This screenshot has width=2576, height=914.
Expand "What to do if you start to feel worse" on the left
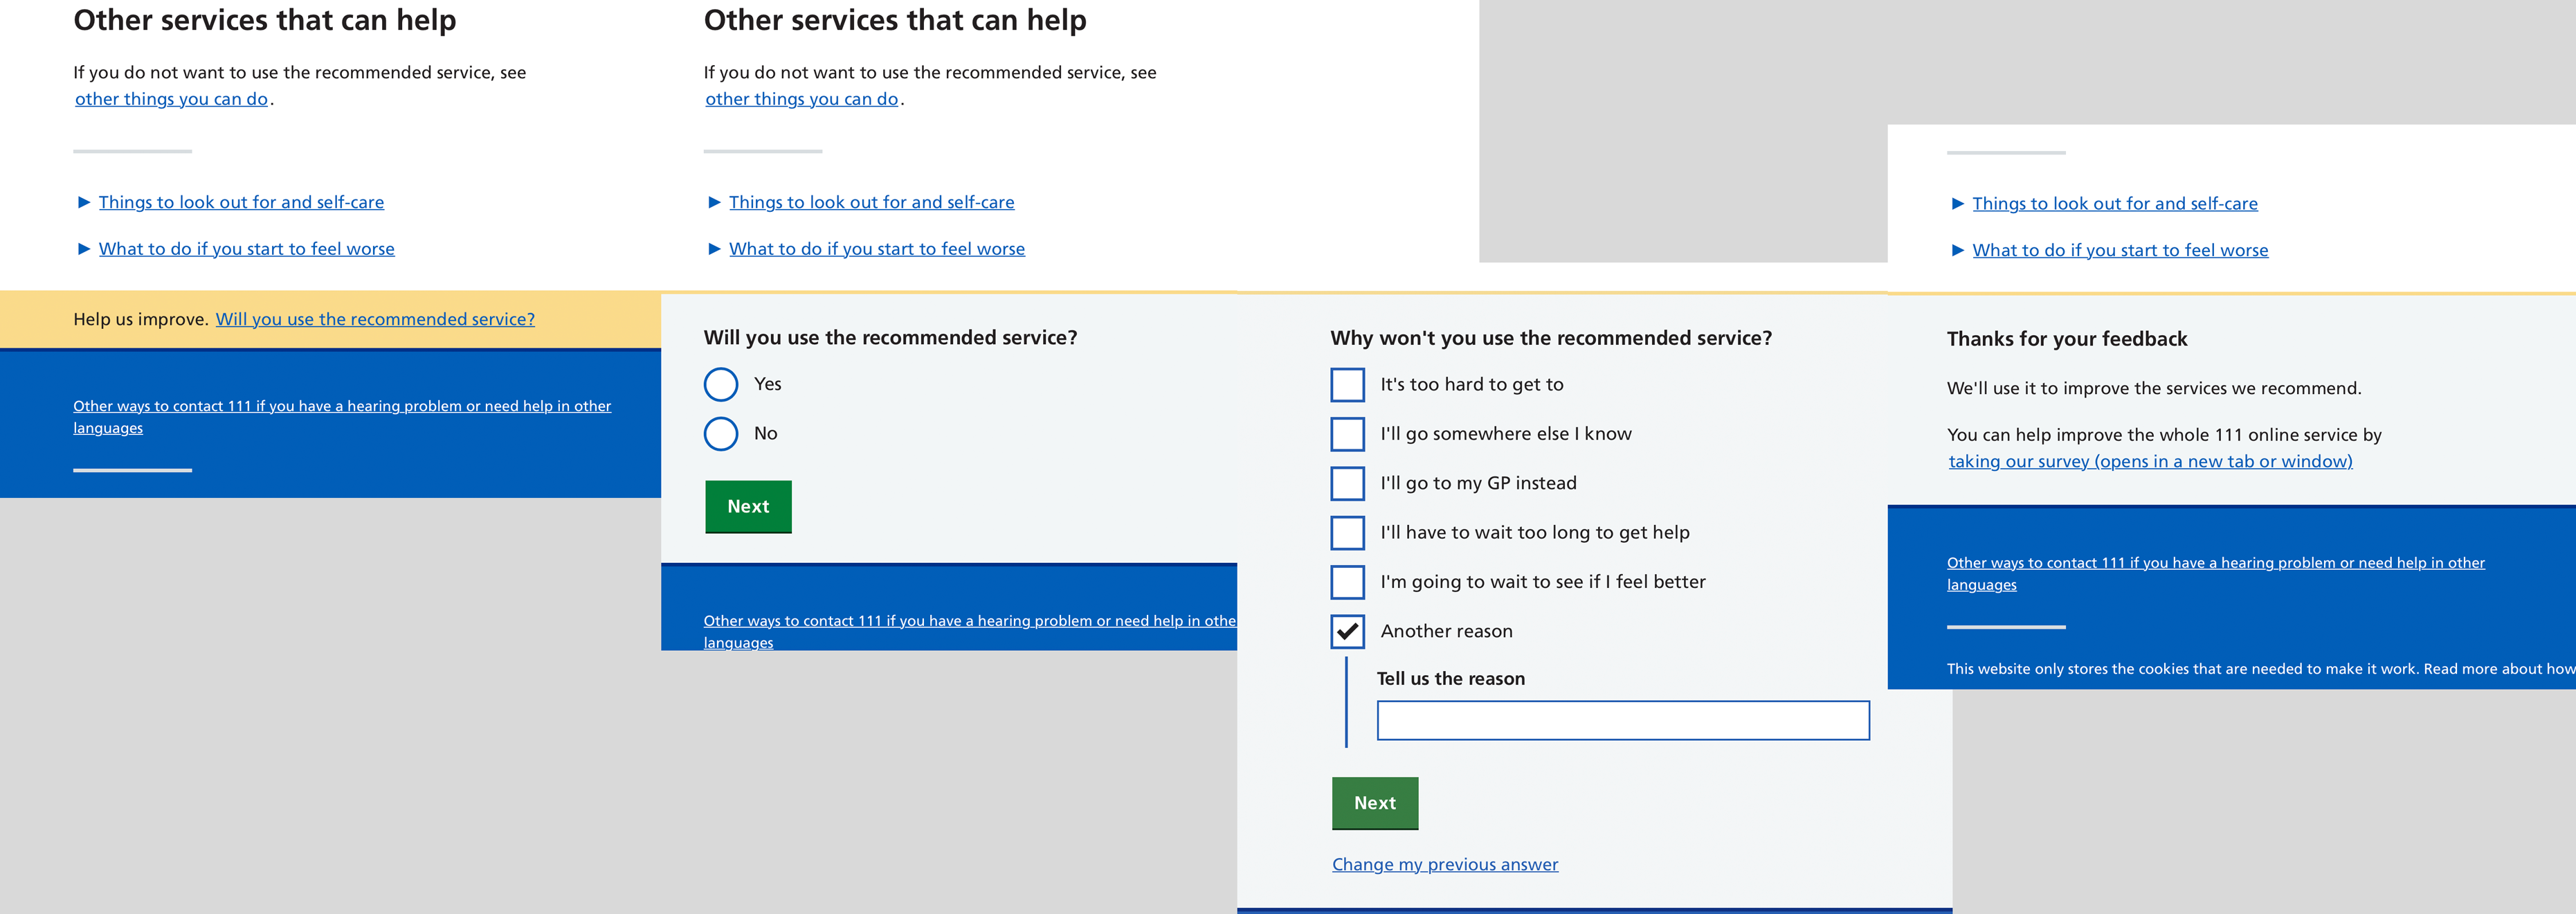click(246, 248)
